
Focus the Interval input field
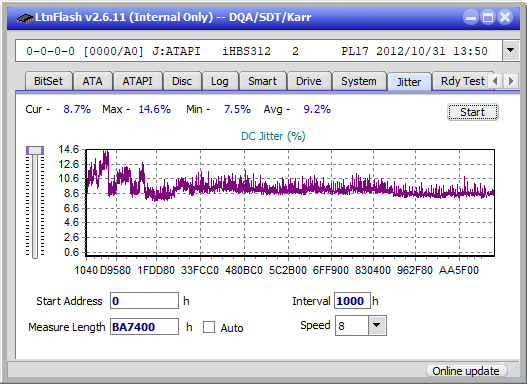click(352, 301)
